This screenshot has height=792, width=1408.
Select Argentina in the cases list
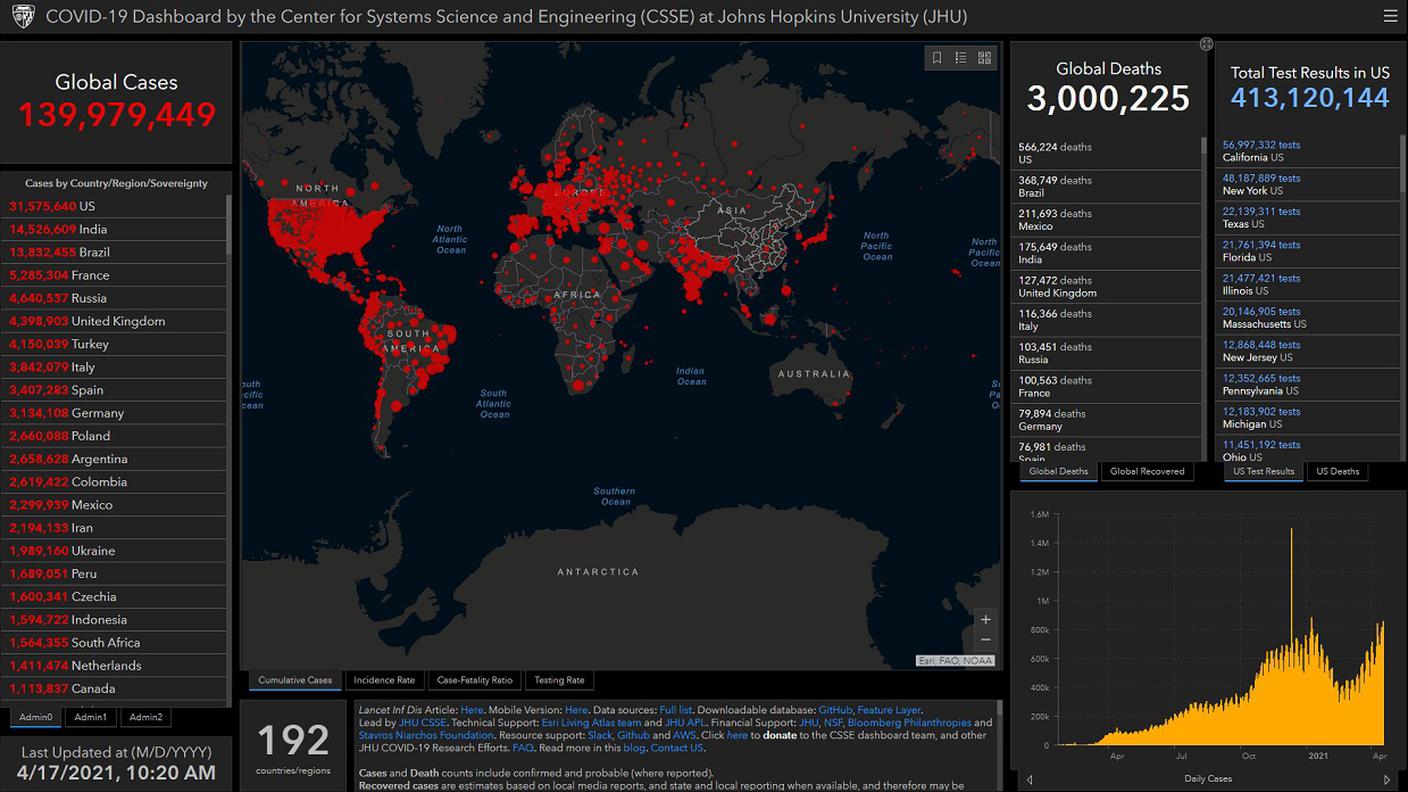(114, 459)
